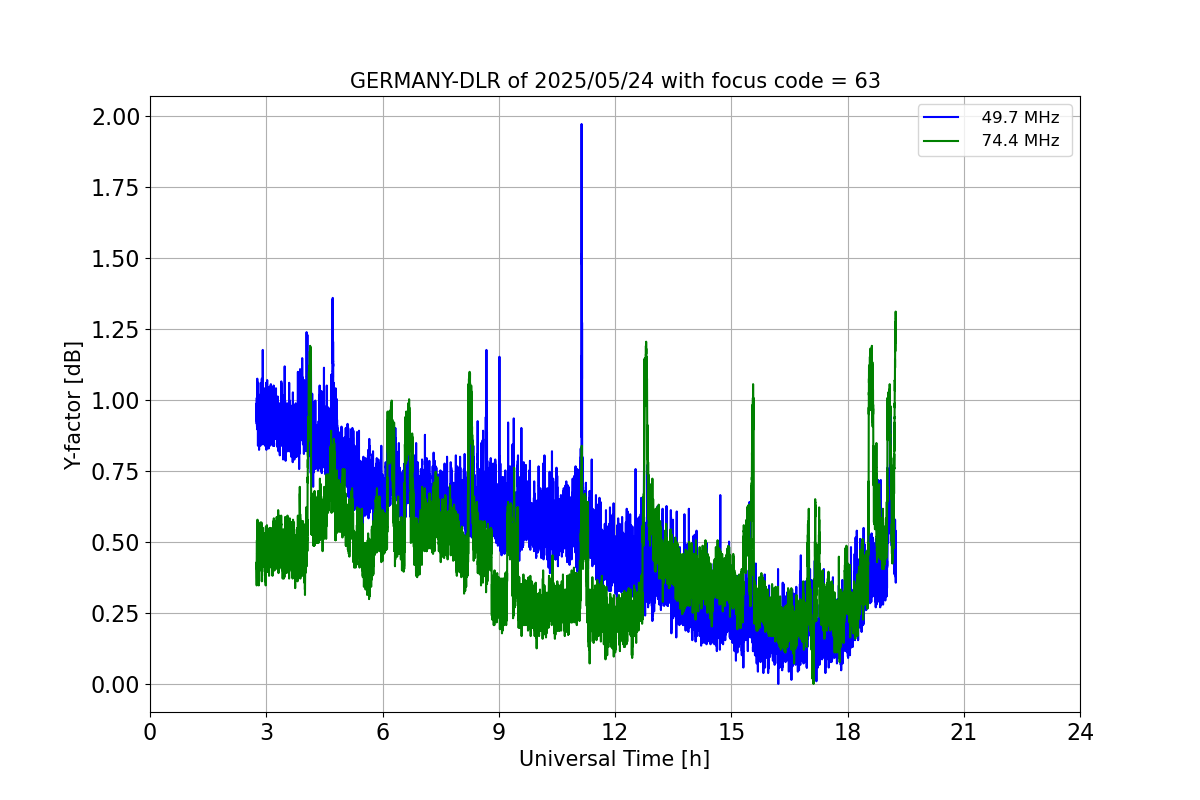The height and width of the screenshot is (800, 1200).
Task: Click the green line sample in legend
Action: tap(942, 141)
